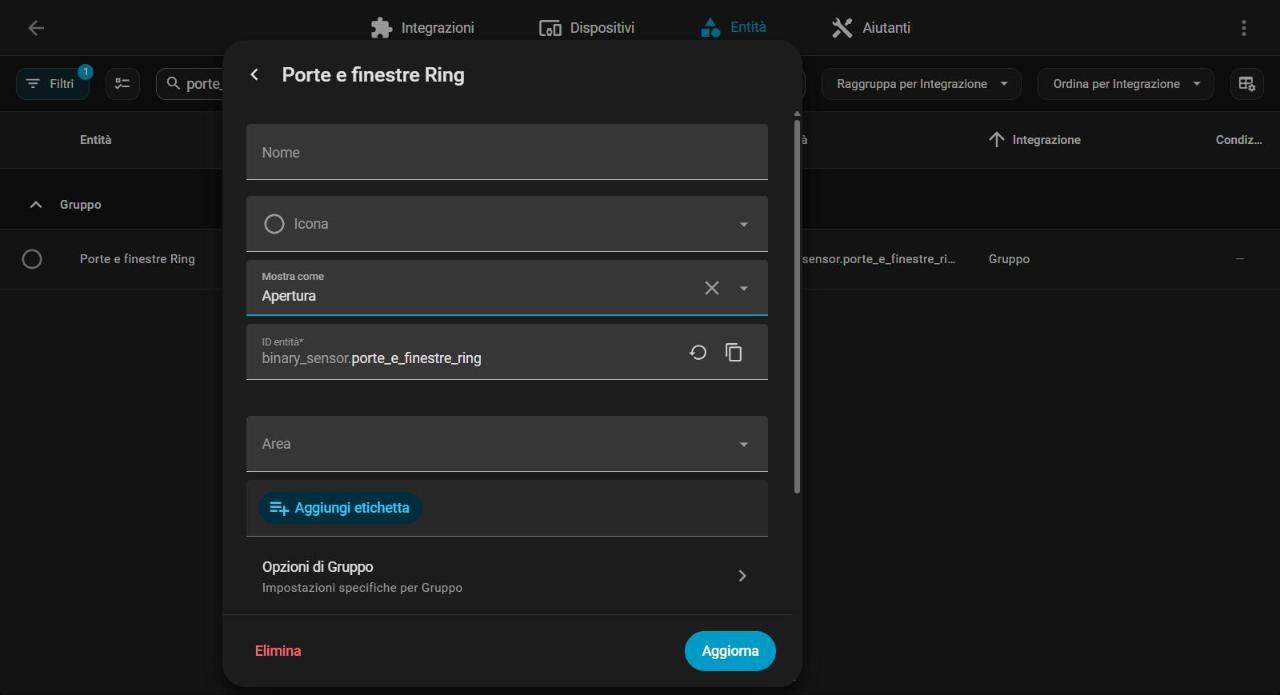Open Raggruppa per Integrazione dropdown

[921, 84]
